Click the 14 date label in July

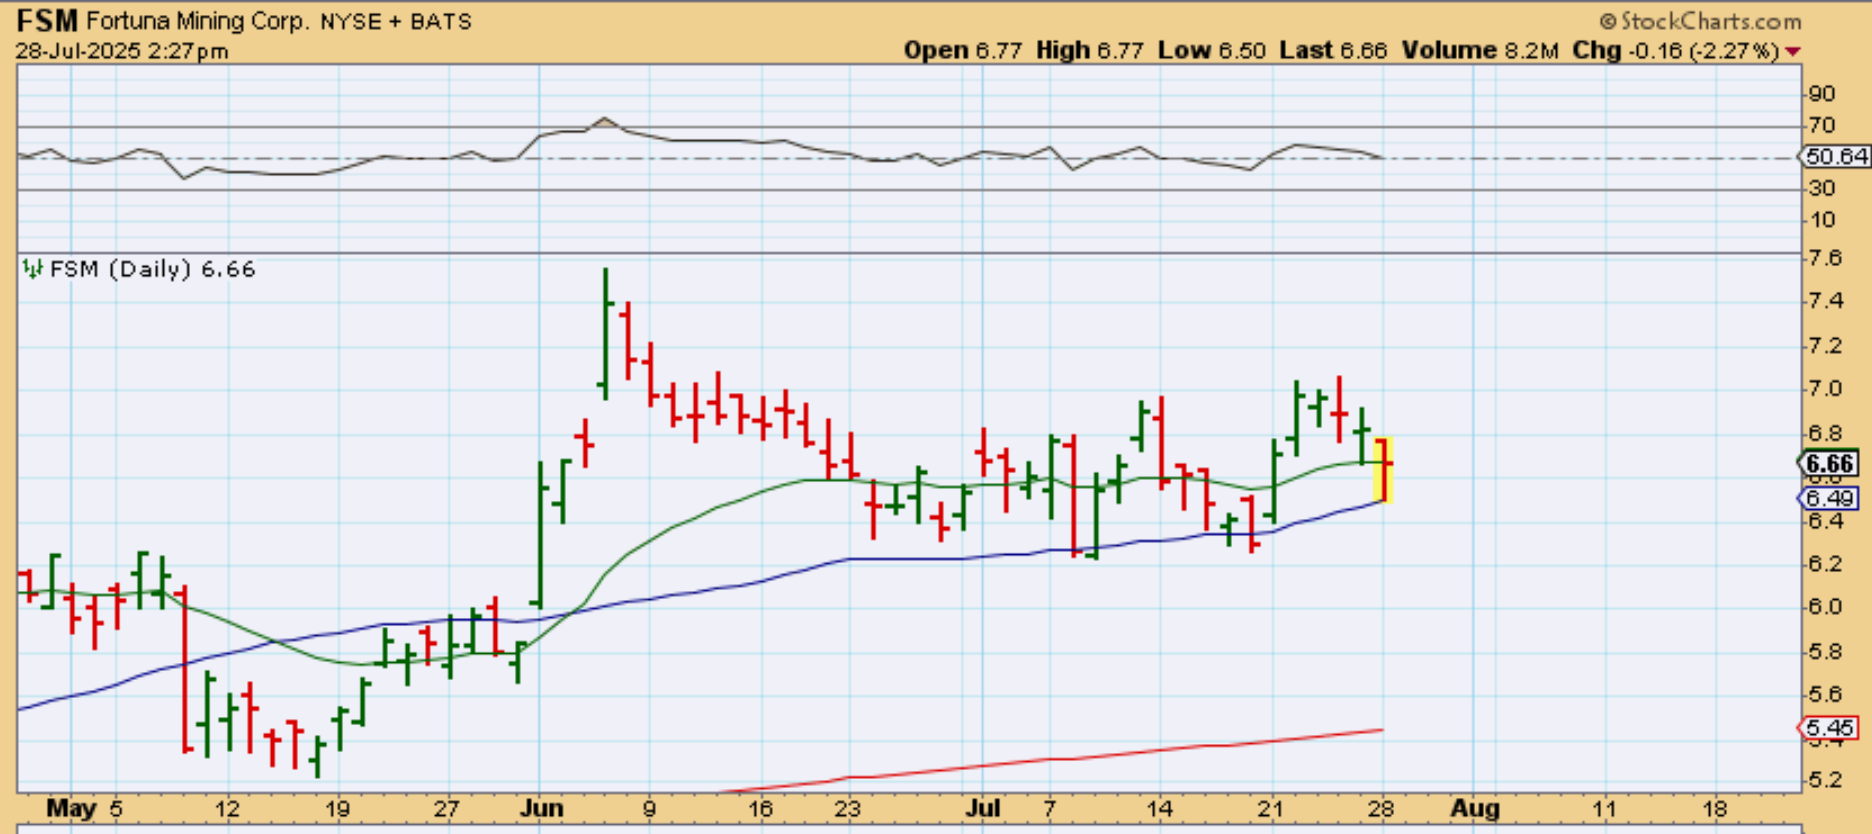1160,809
